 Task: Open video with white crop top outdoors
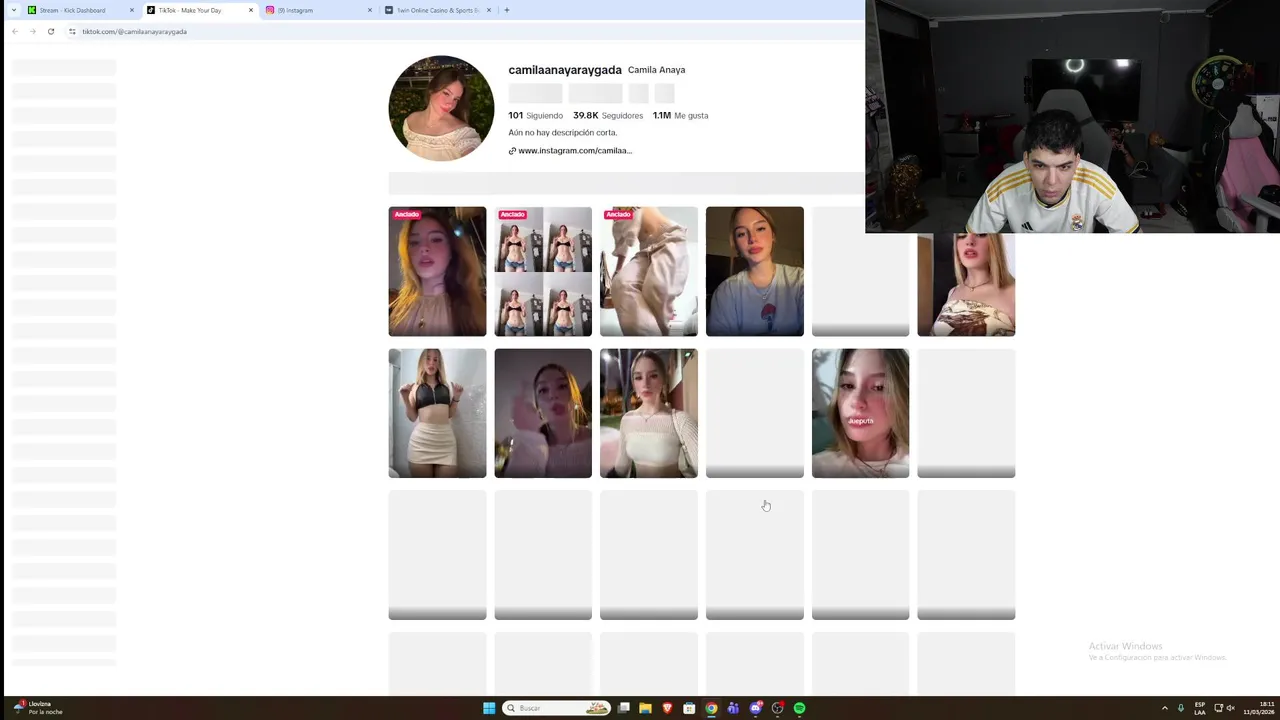[x=649, y=413]
